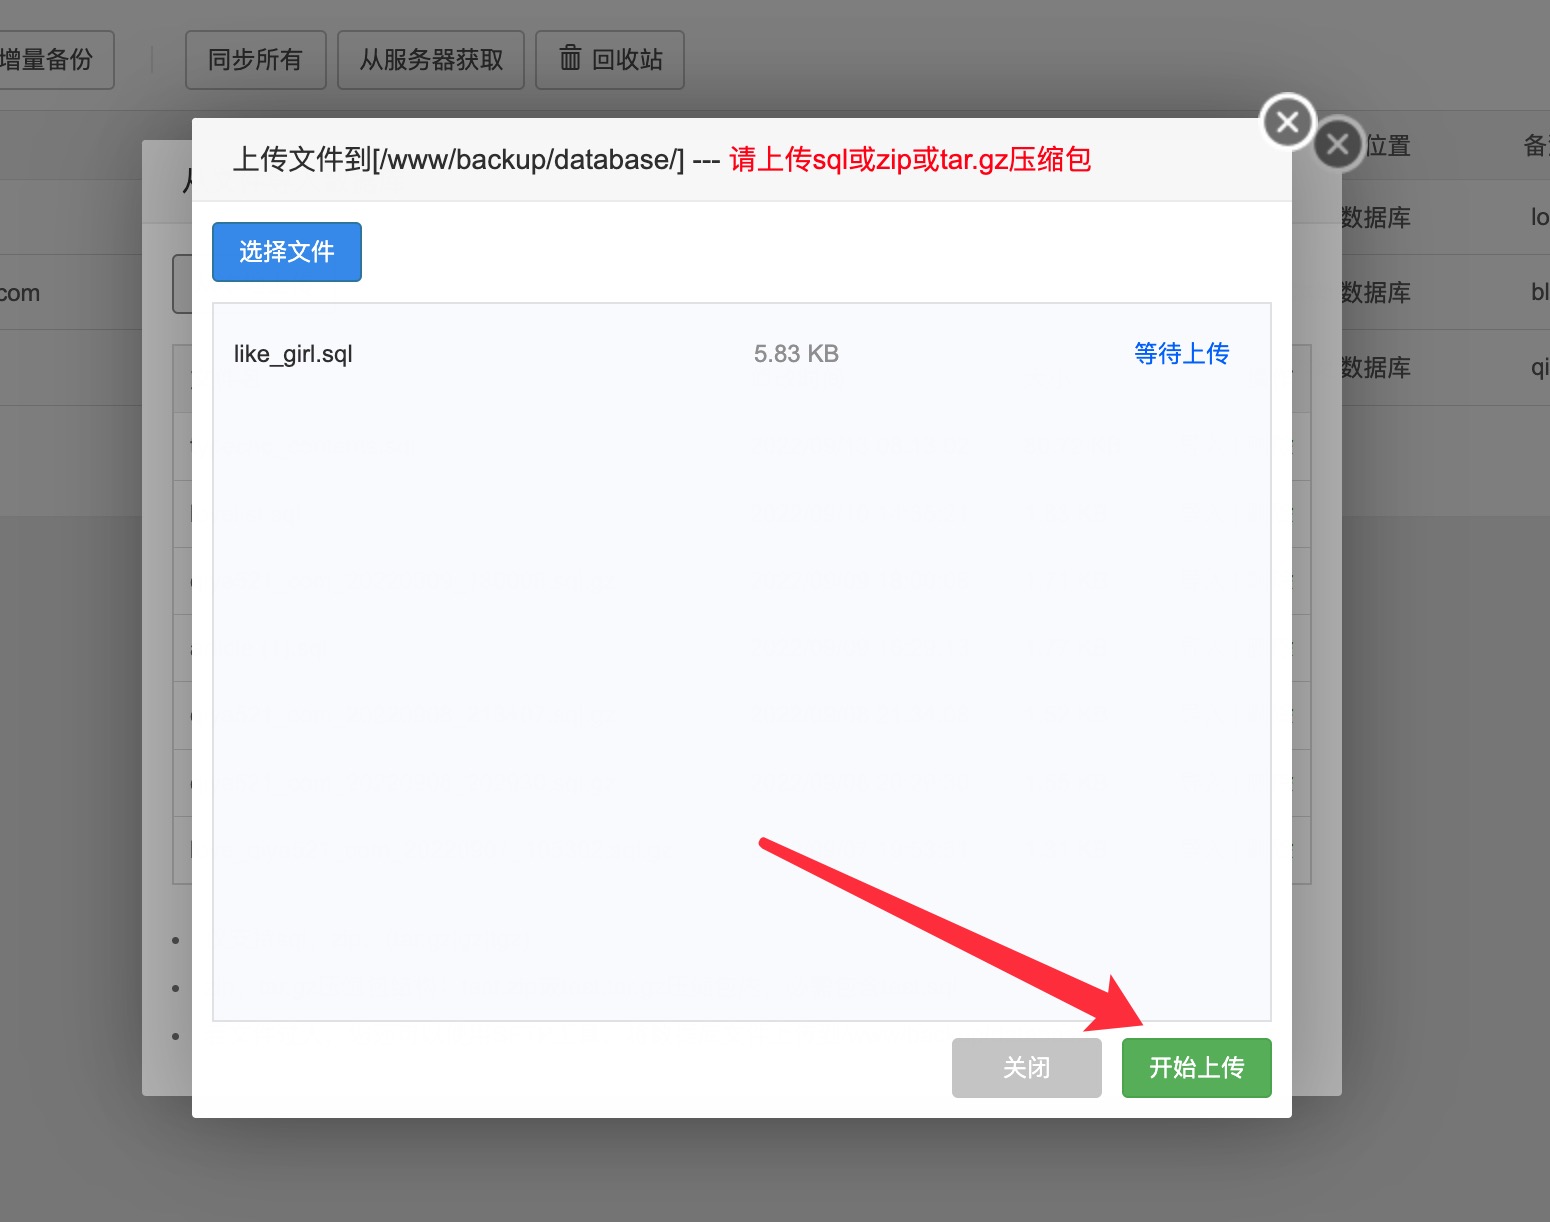
Task: Click 从服务器获取 to fetch from server
Action: coord(430,60)
